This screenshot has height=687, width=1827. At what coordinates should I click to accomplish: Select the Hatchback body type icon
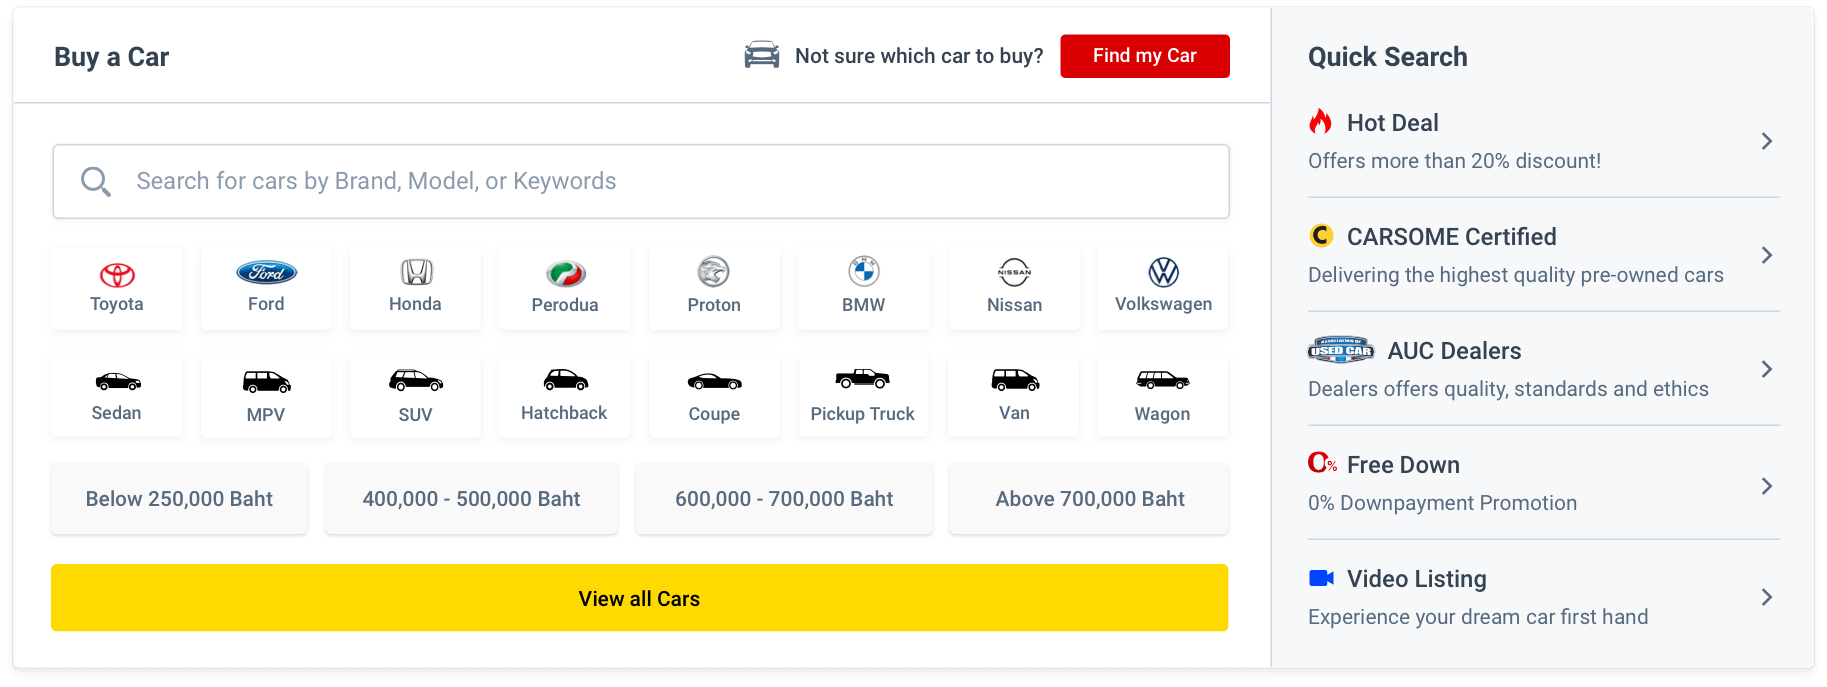coord(565,379)
